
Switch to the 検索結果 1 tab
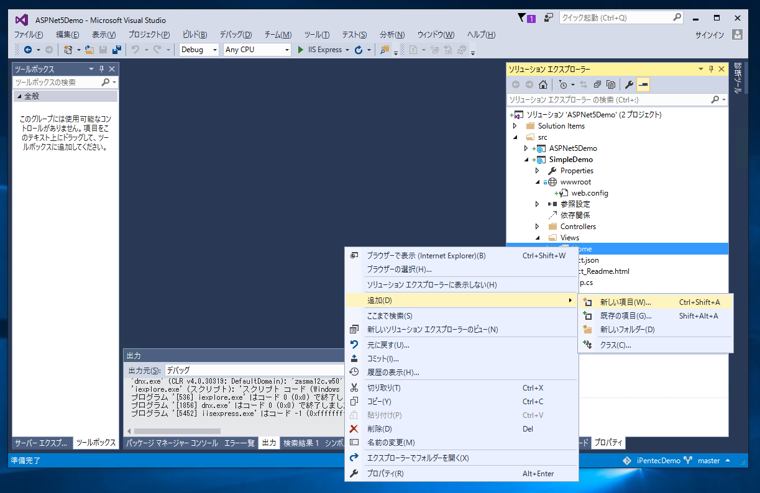[x=301, y=443]
